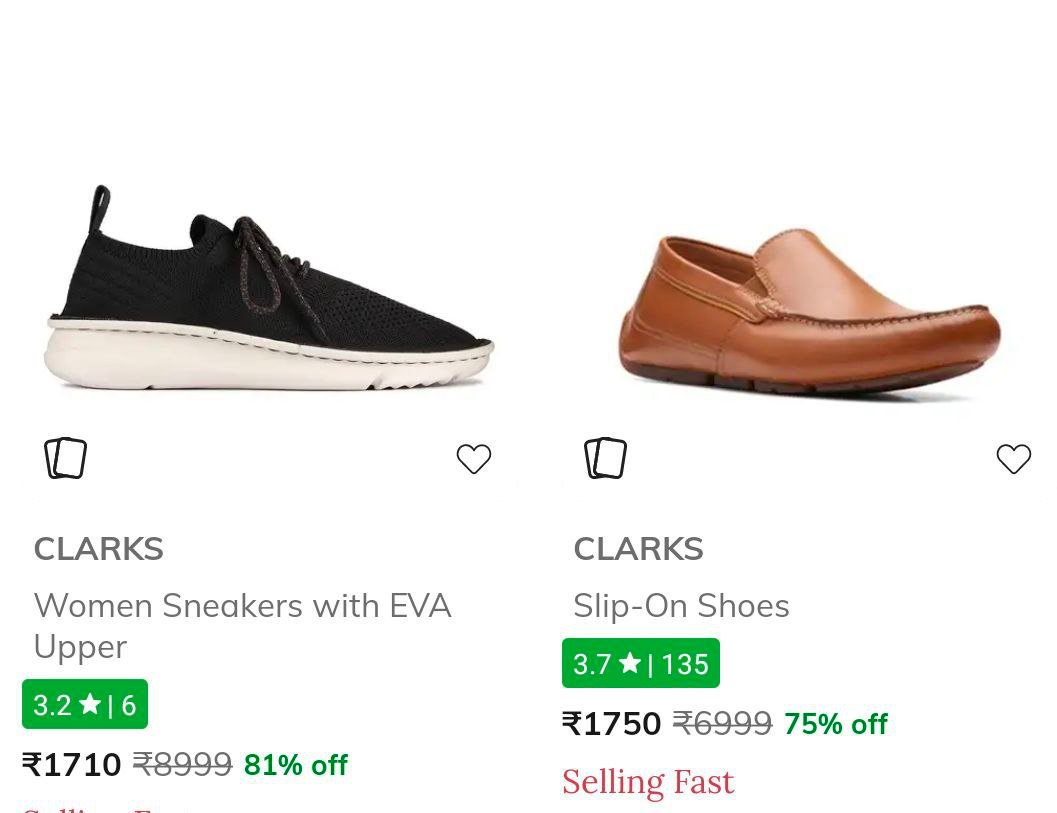Click the 75% off discount label
This screenshot has width=1057, height=813.
coord(836,724)
